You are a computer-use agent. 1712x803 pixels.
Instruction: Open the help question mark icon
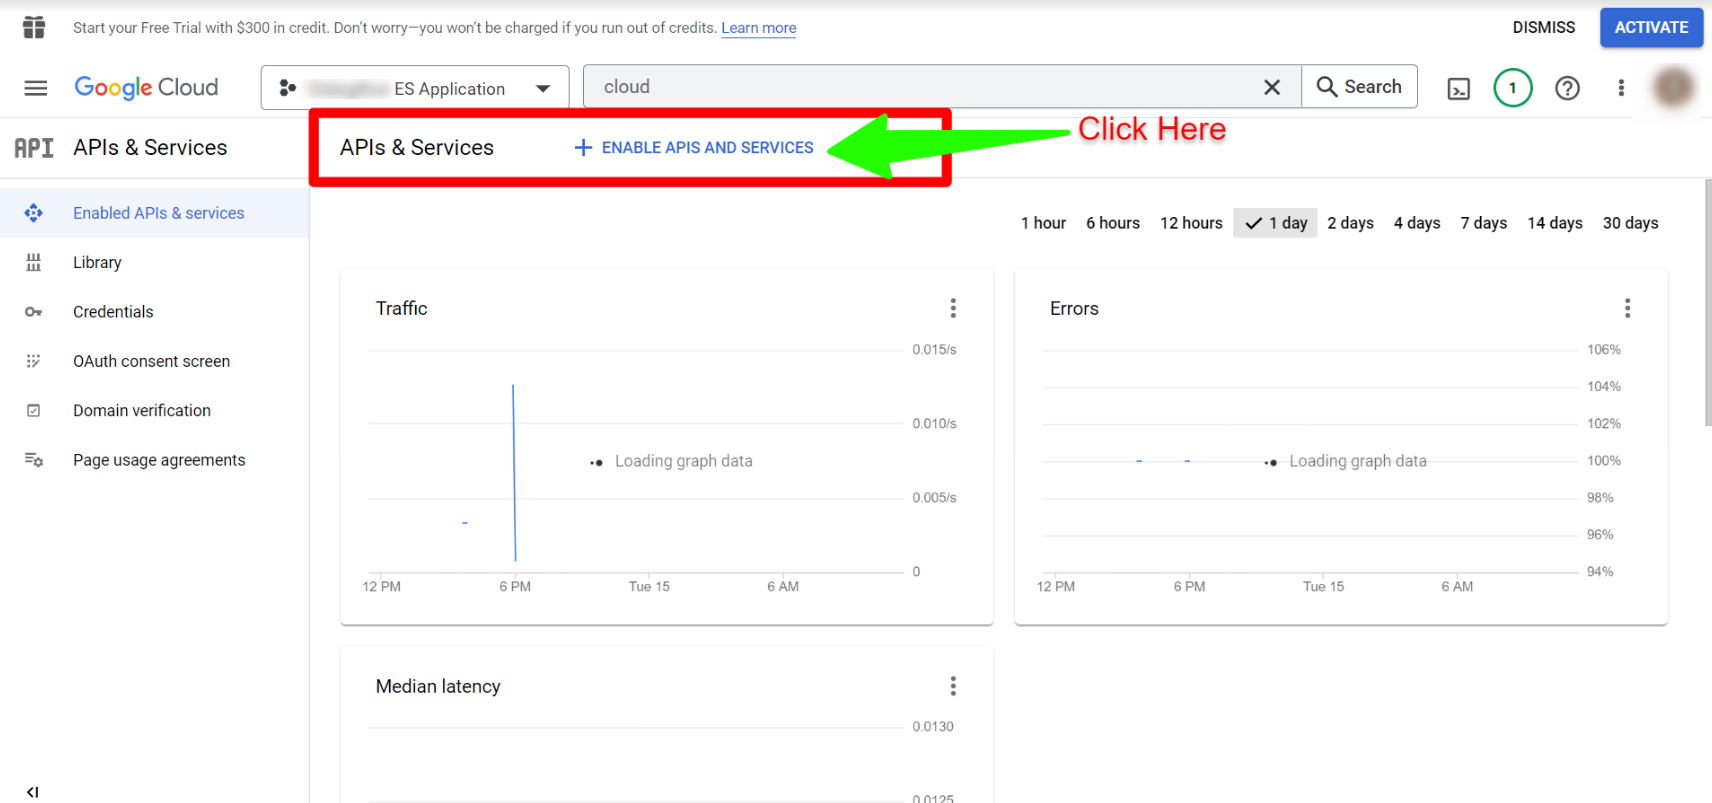[x=1567, y=88]
